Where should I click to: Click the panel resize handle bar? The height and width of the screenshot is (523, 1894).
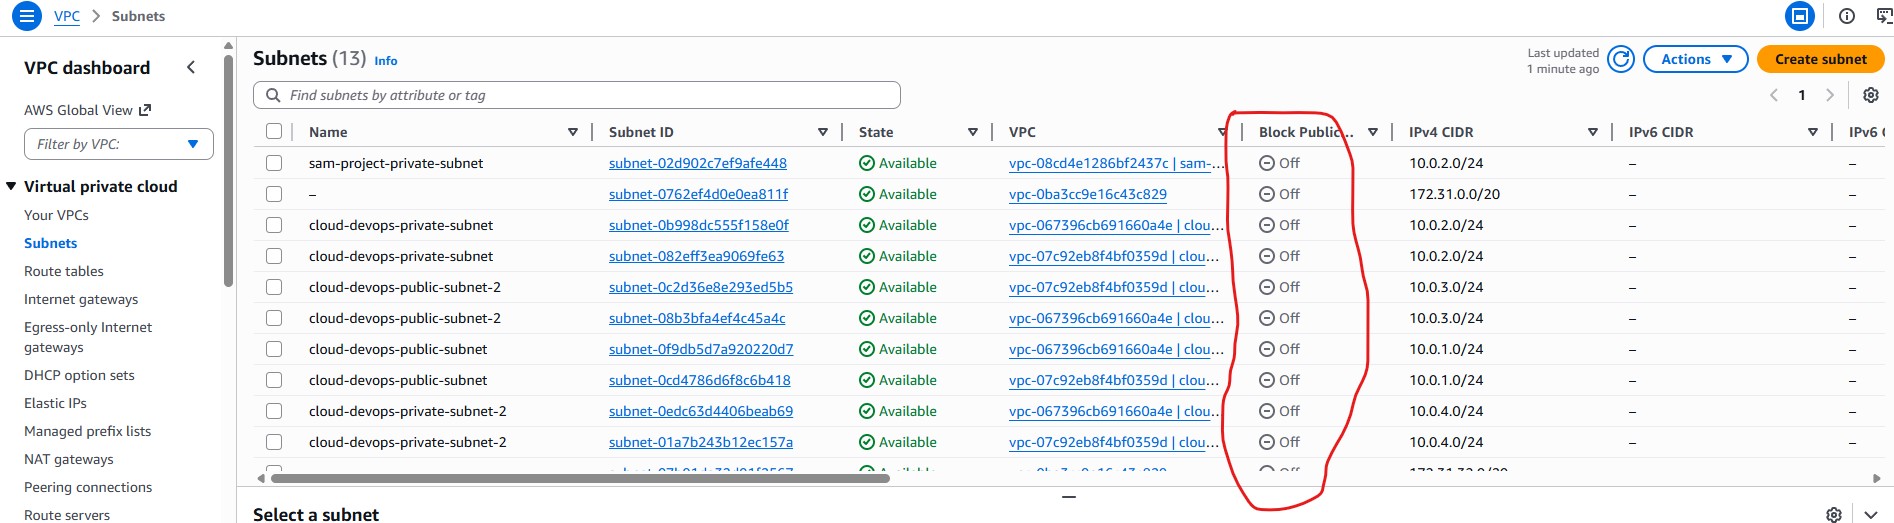pos(1069,497)
